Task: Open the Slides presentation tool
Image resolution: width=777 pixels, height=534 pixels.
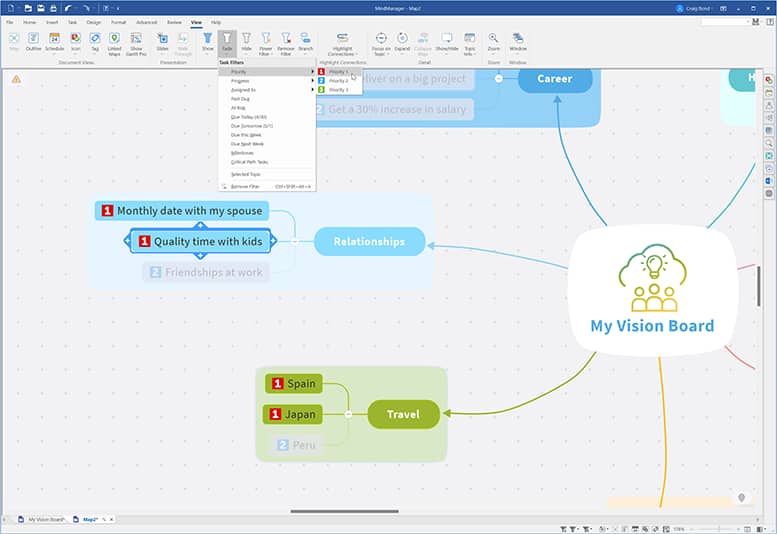Action: (163, 41)
